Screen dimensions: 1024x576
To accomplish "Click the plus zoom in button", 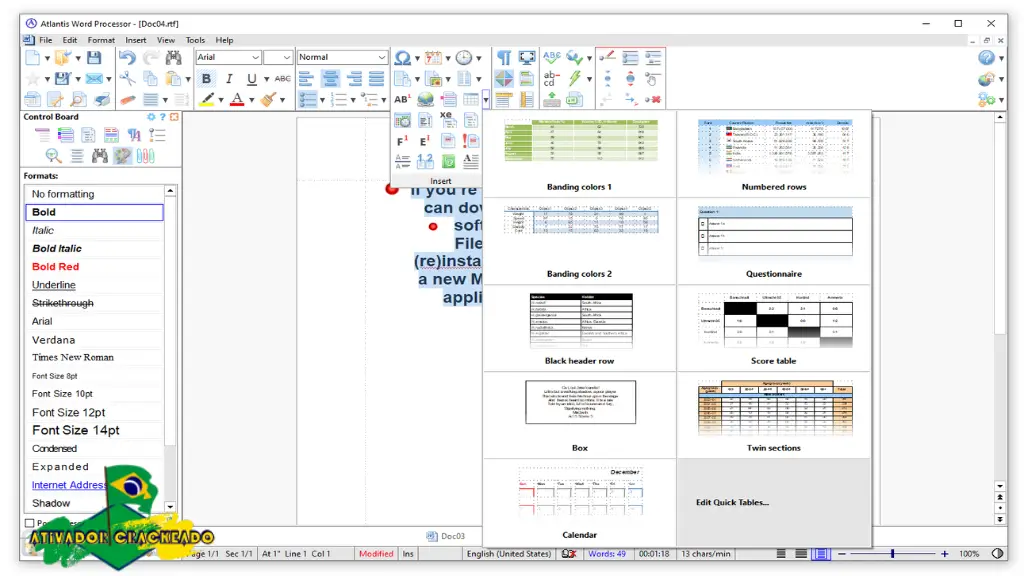I will pyautogui.click(x=944, y=554).
